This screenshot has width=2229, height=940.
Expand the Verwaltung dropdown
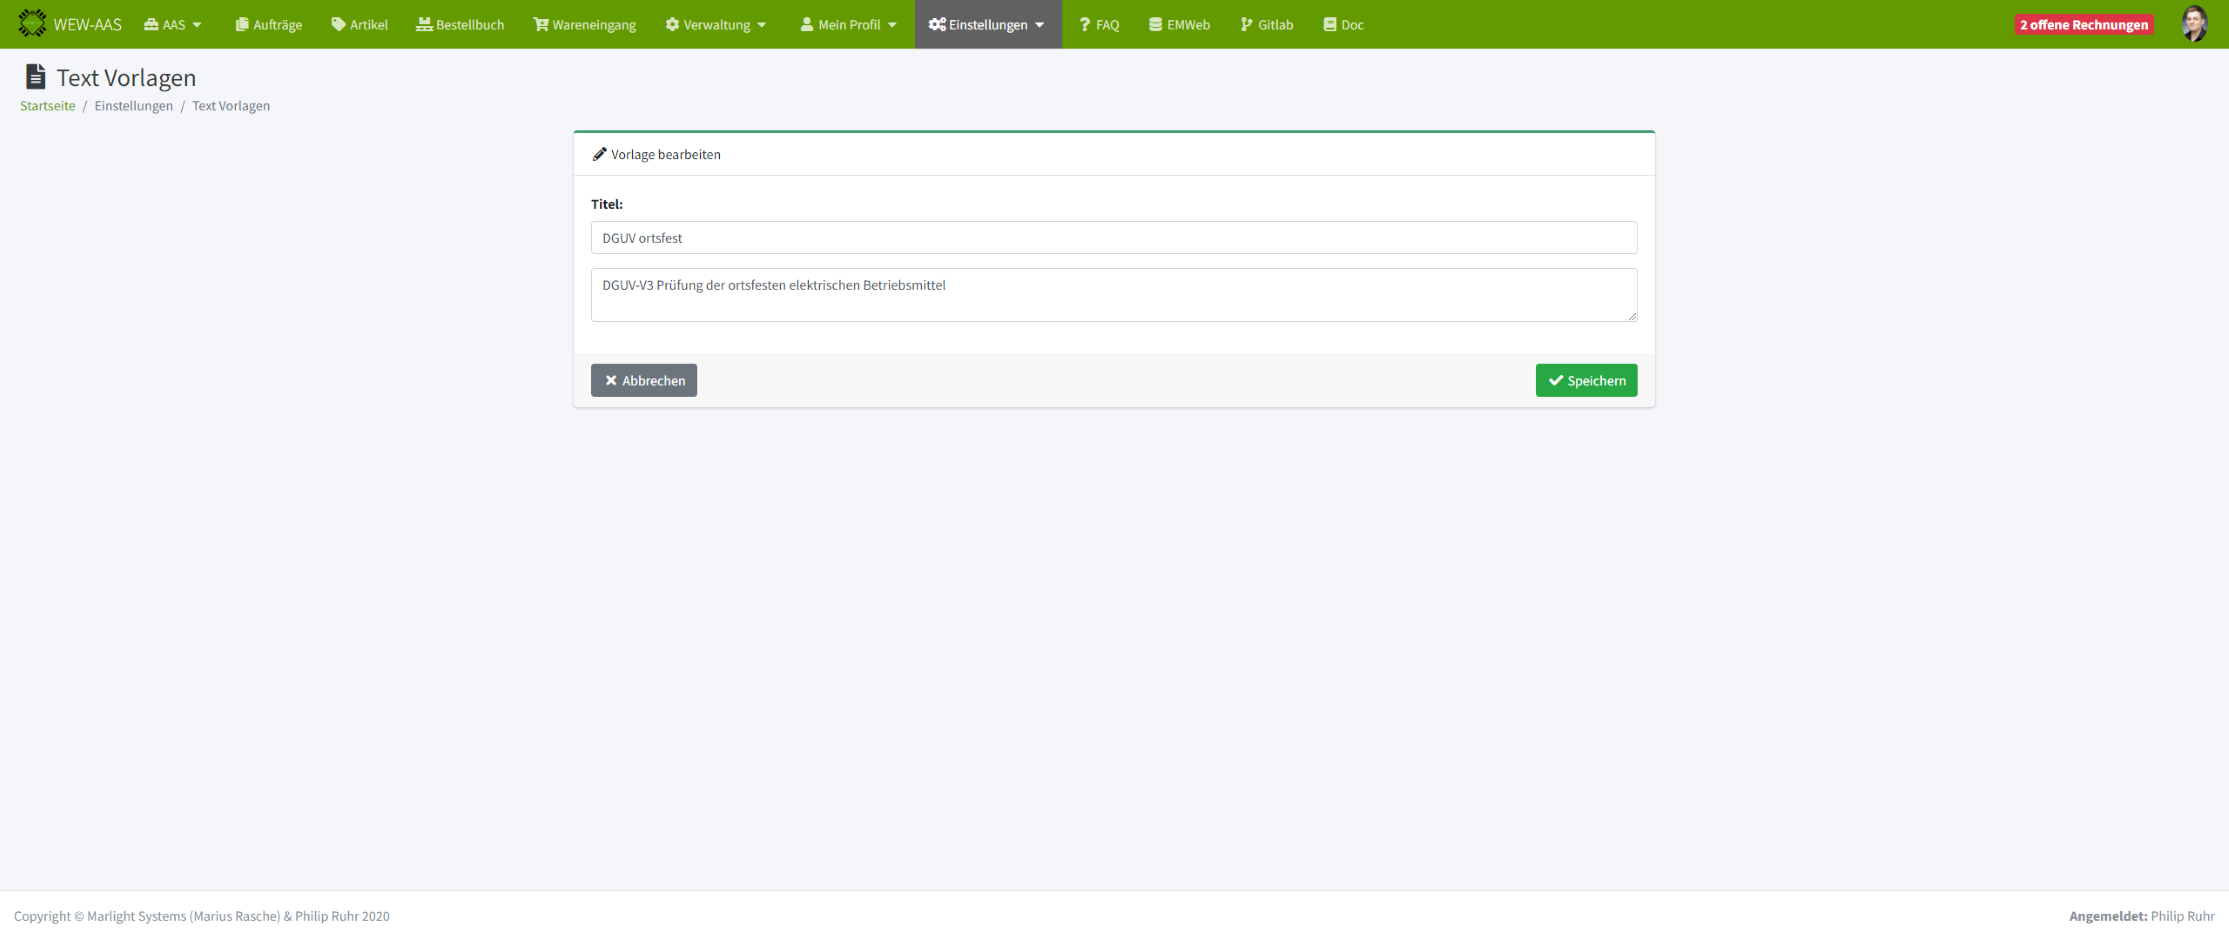click(716, 25)
